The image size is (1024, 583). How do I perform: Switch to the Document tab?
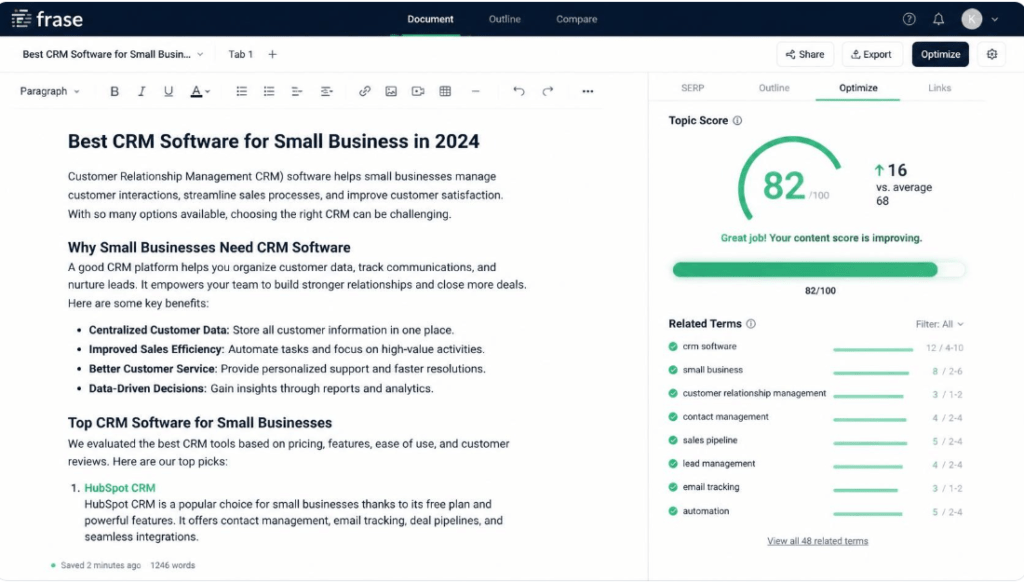pos(430,19)
